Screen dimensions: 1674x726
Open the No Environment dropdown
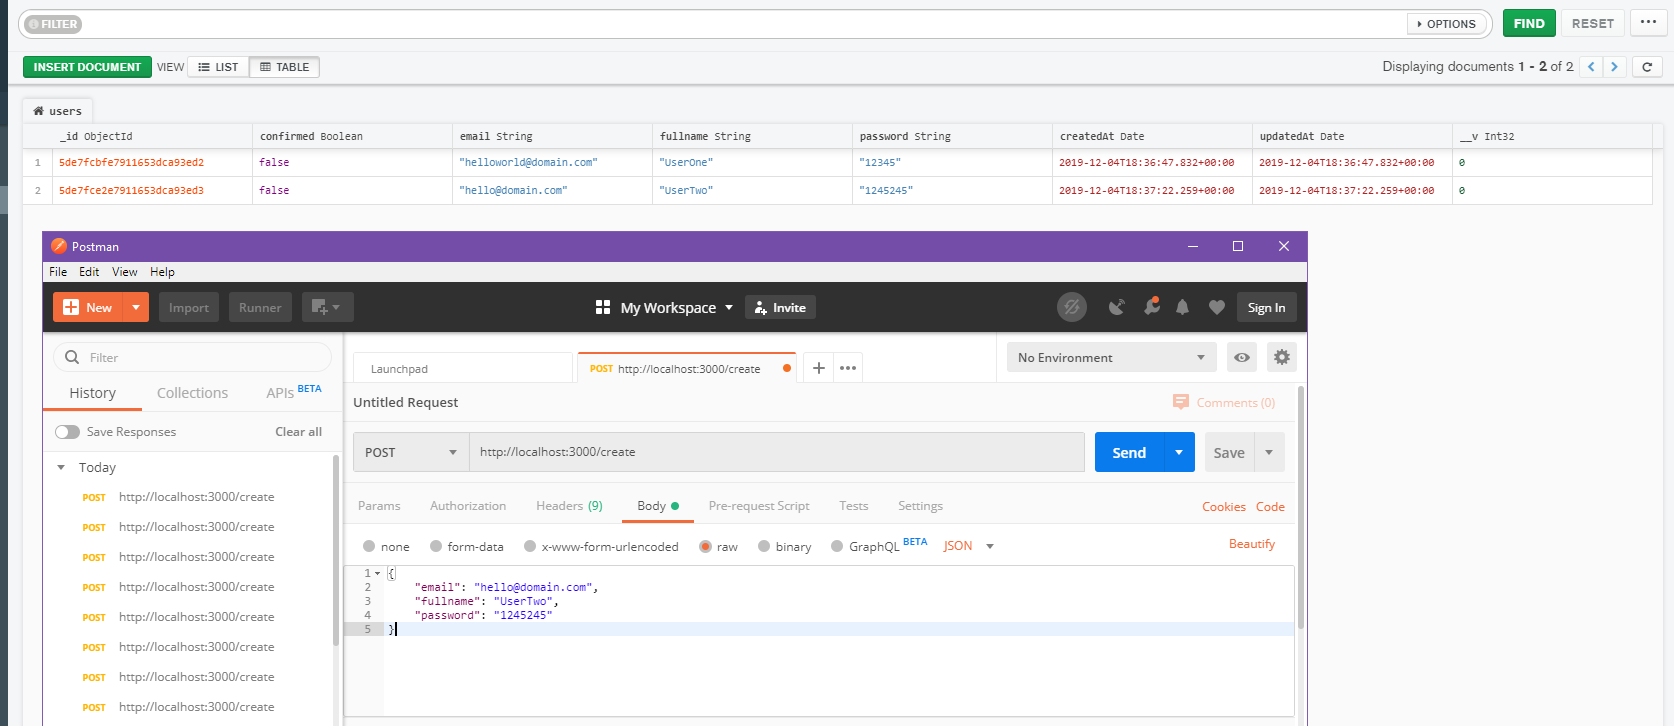[1112, 357]
